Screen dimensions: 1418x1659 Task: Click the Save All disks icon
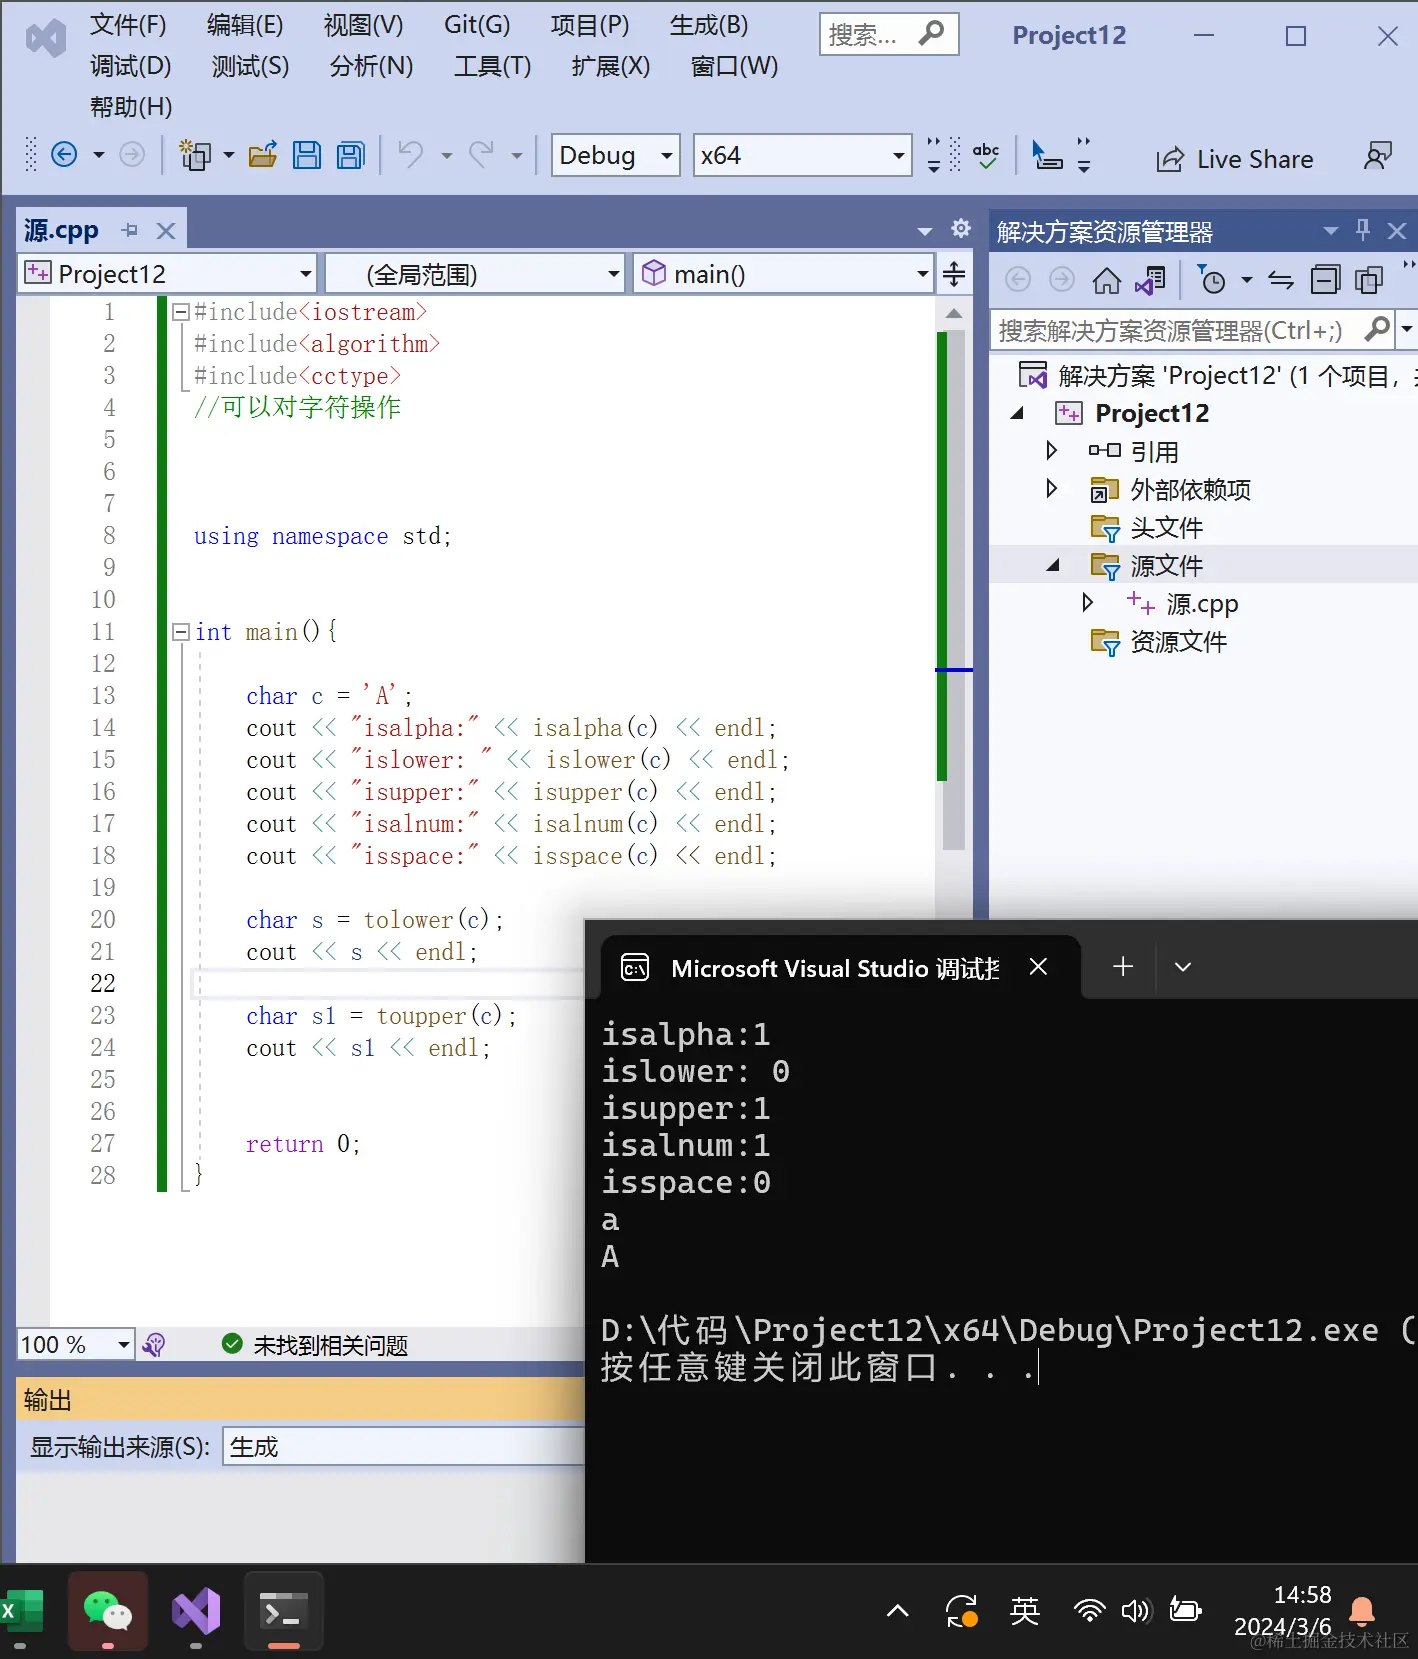[x=351, y=155]
